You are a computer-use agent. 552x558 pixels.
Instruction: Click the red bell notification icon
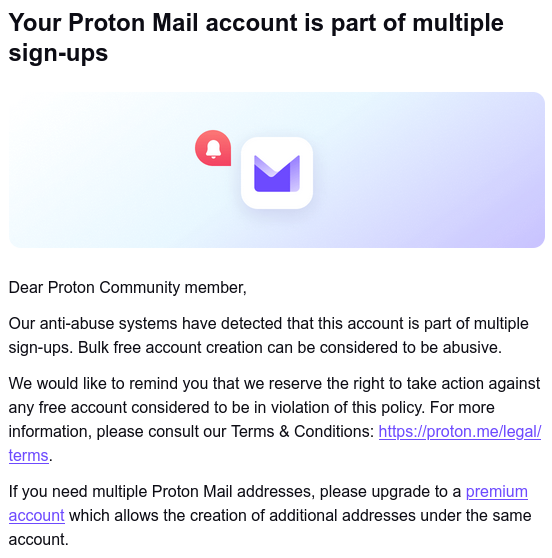click(213, 148)
